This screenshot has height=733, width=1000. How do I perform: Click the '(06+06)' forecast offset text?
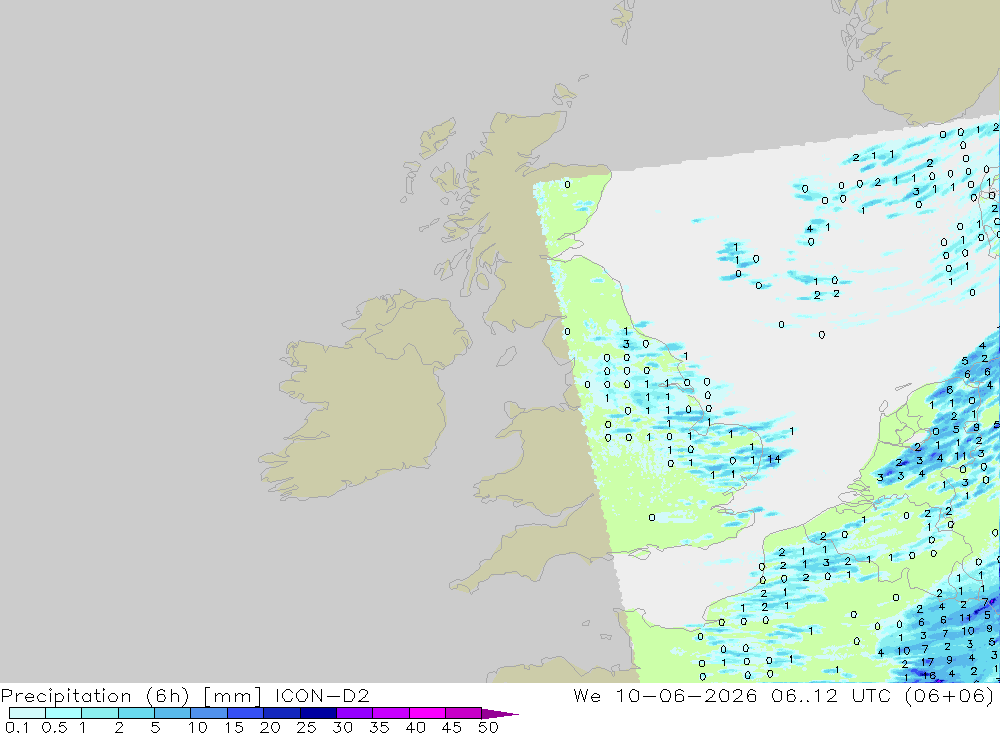[x=949, y=696]
